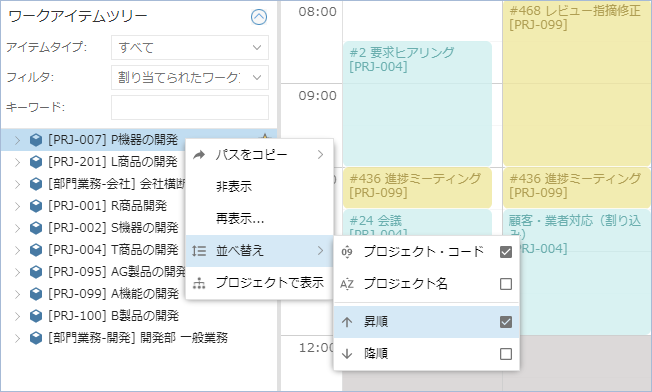
Task: Click the hierarchy icon beside プロジェクトで表示
Action: click(199, 283)
